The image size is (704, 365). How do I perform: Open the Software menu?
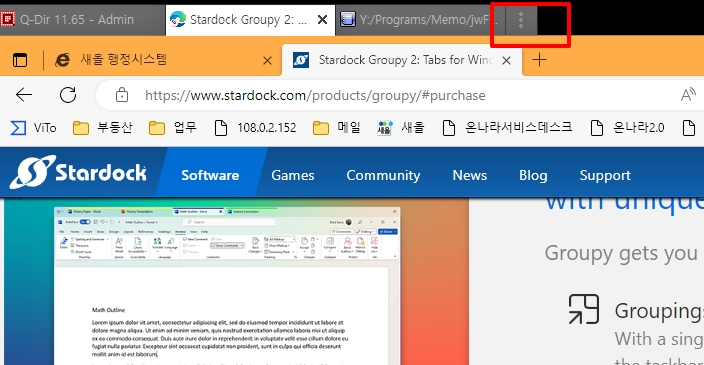click(x=210, y=175)
